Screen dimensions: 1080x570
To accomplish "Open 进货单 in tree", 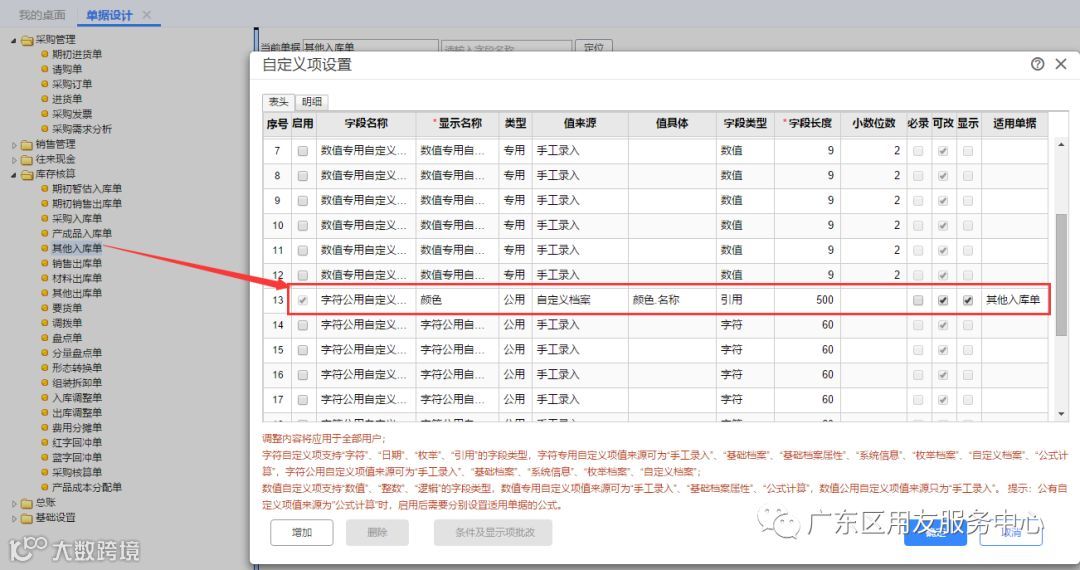I will (67, 99).
